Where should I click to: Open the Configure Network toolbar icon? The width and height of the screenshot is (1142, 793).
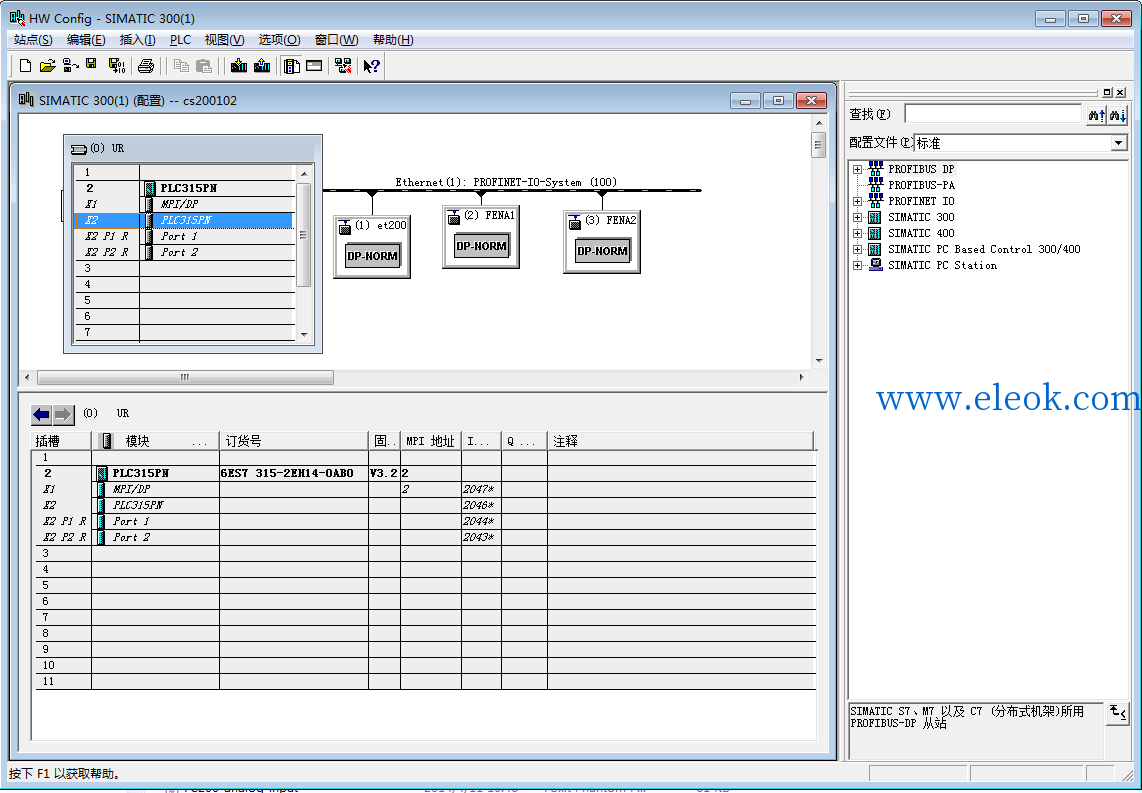point(343,66)
